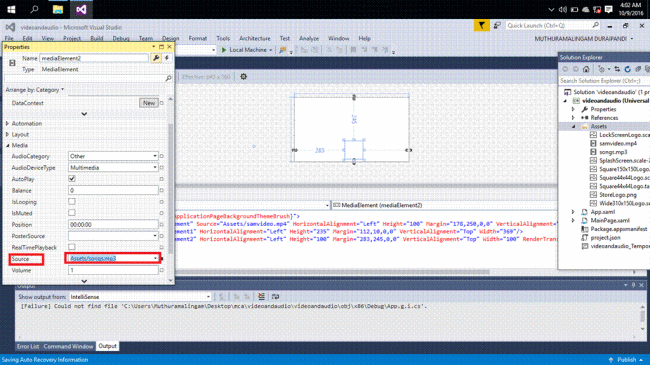650x365 pixels.
Task: Switch to the Command Window tab
Action: coord(68,346)
